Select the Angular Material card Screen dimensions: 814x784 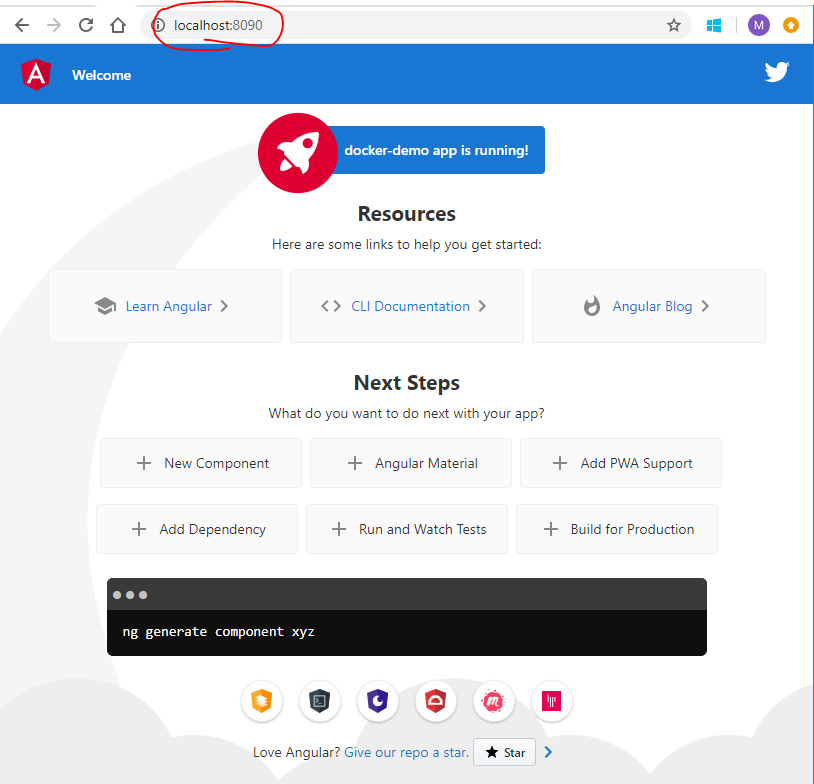(411, 463)
